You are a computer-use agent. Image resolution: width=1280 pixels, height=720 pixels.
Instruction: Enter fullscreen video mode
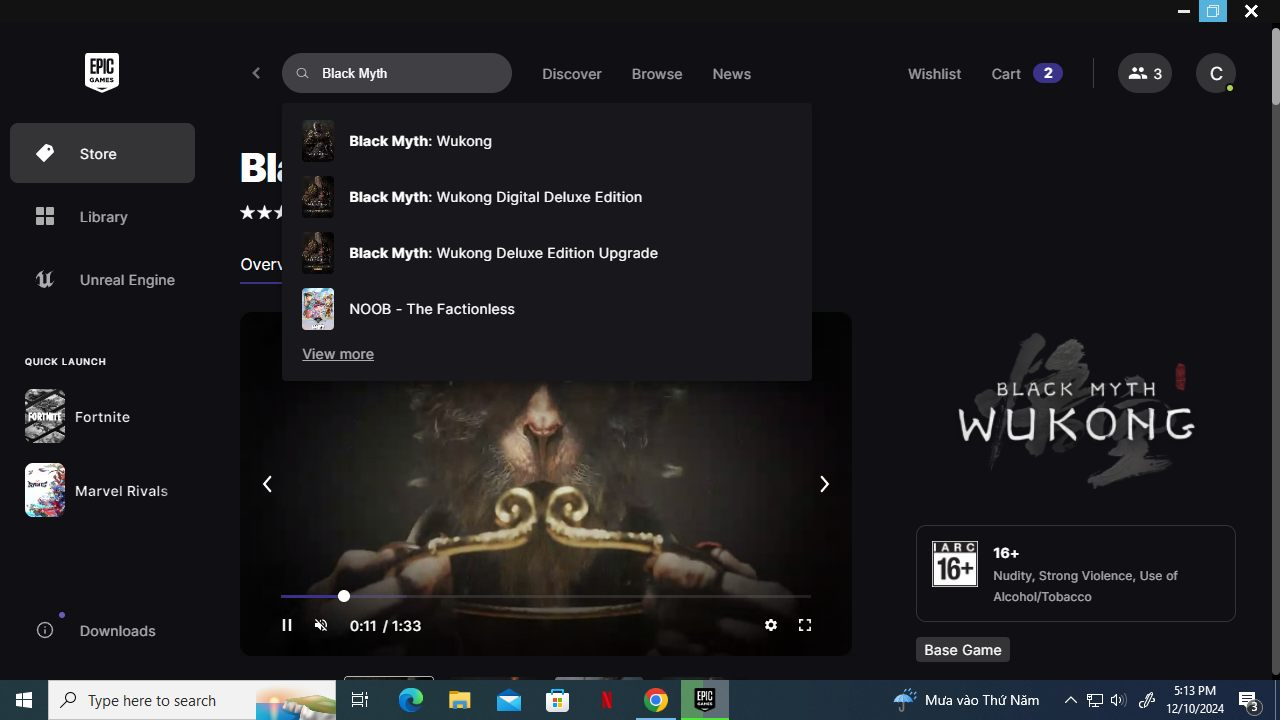(x=804, y=625)
